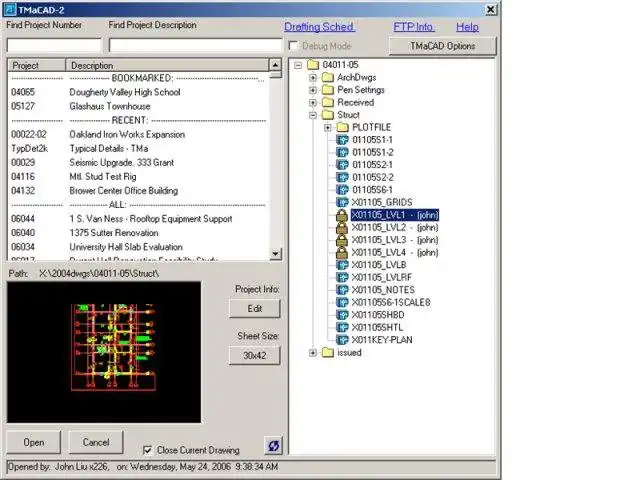This screenshot has width=640, height=480.
Task: Enable the Debug Mode checkbox
Action: pos(293,45)
